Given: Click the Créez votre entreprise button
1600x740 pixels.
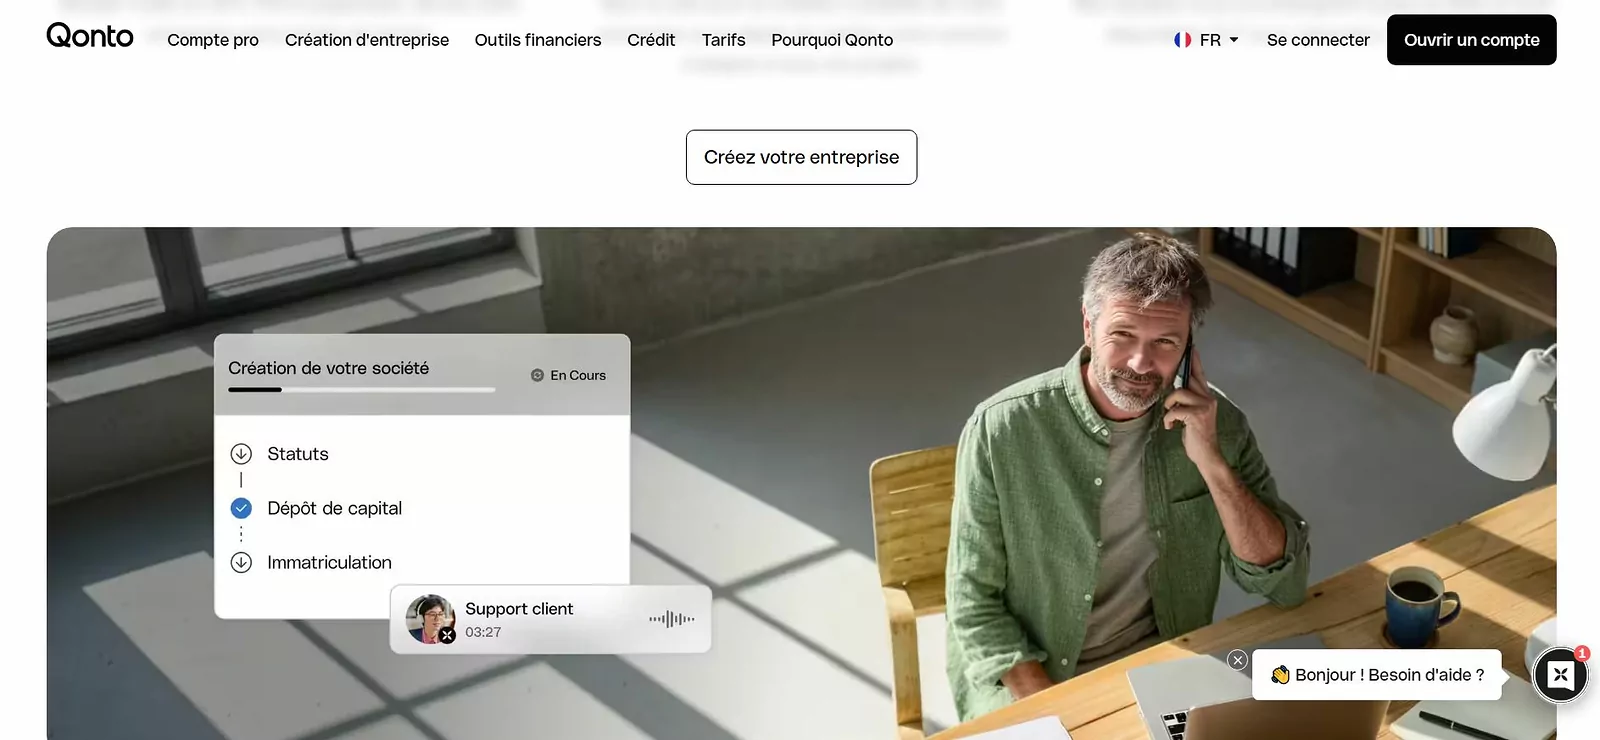Looking at the screenshot, I should [x=801, y=157].
